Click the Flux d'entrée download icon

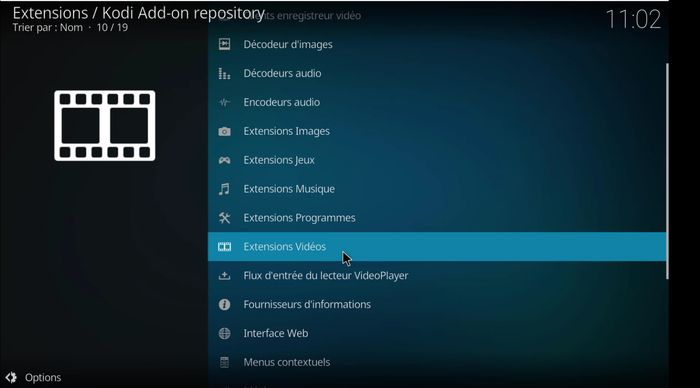pyautogui.click(x=224, y=275)
